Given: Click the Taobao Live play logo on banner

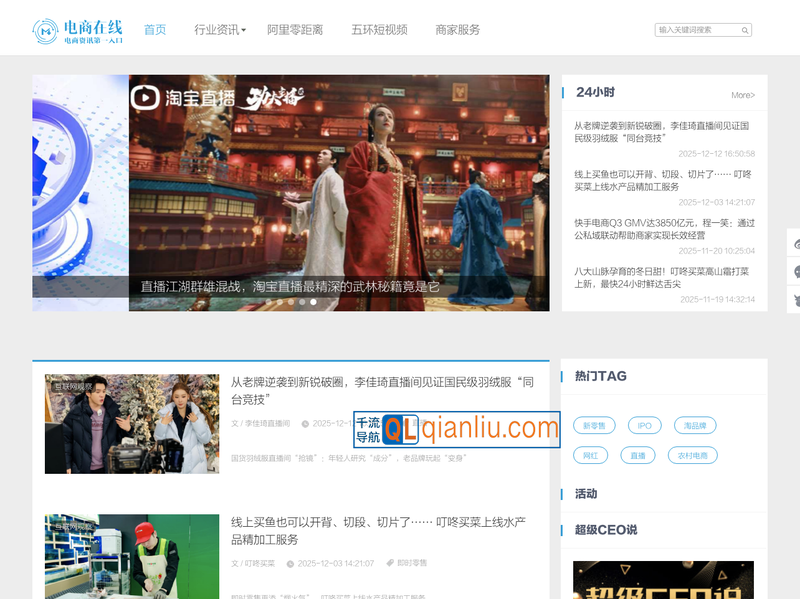Looking at the screenshot, I should (x=146, y=97).
